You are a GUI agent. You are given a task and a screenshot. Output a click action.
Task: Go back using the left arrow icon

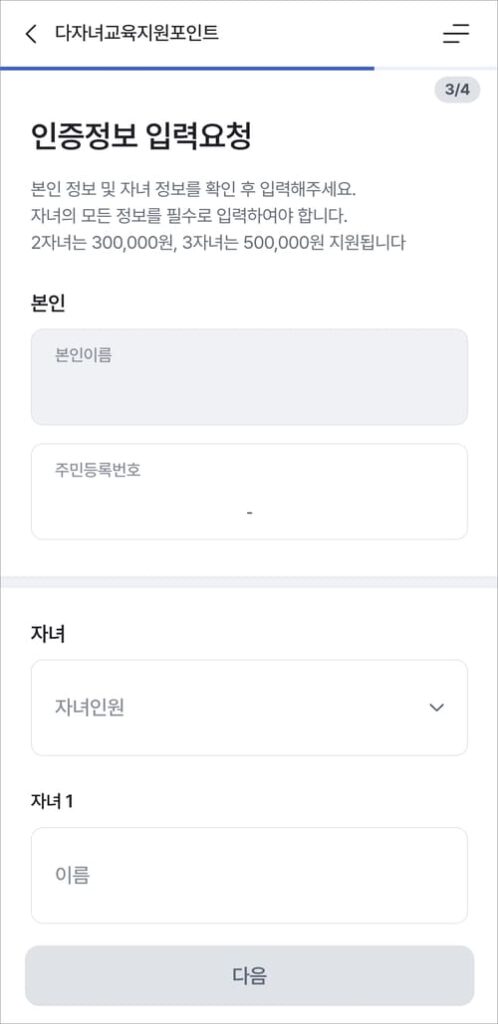click(x=31, y=34)
